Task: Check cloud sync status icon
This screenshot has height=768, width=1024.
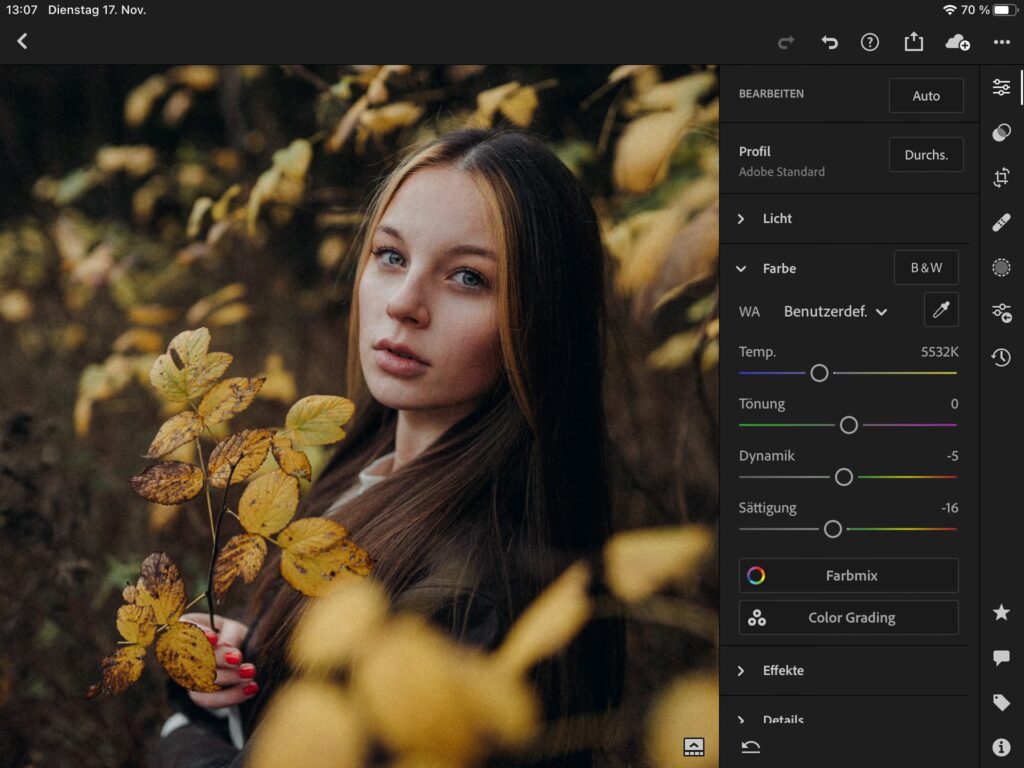Action: click(x=957, y=41)
